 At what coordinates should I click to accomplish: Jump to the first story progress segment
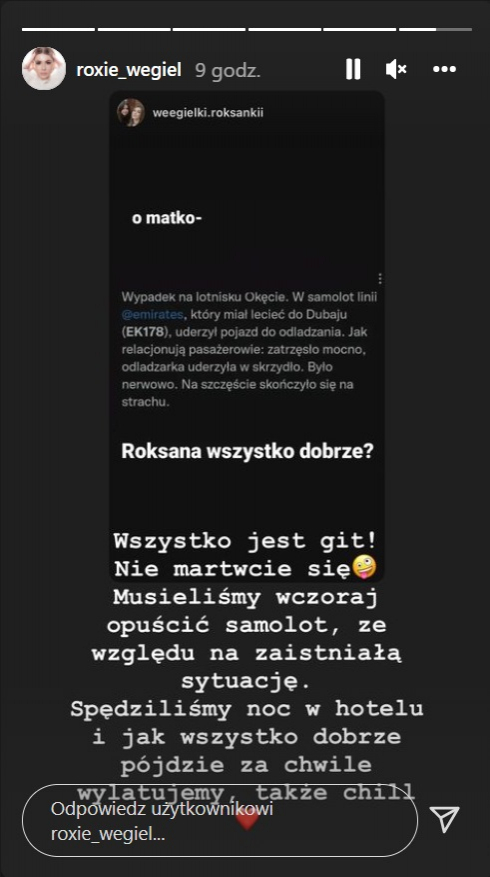pyautogui.click(x=58, y=29)
